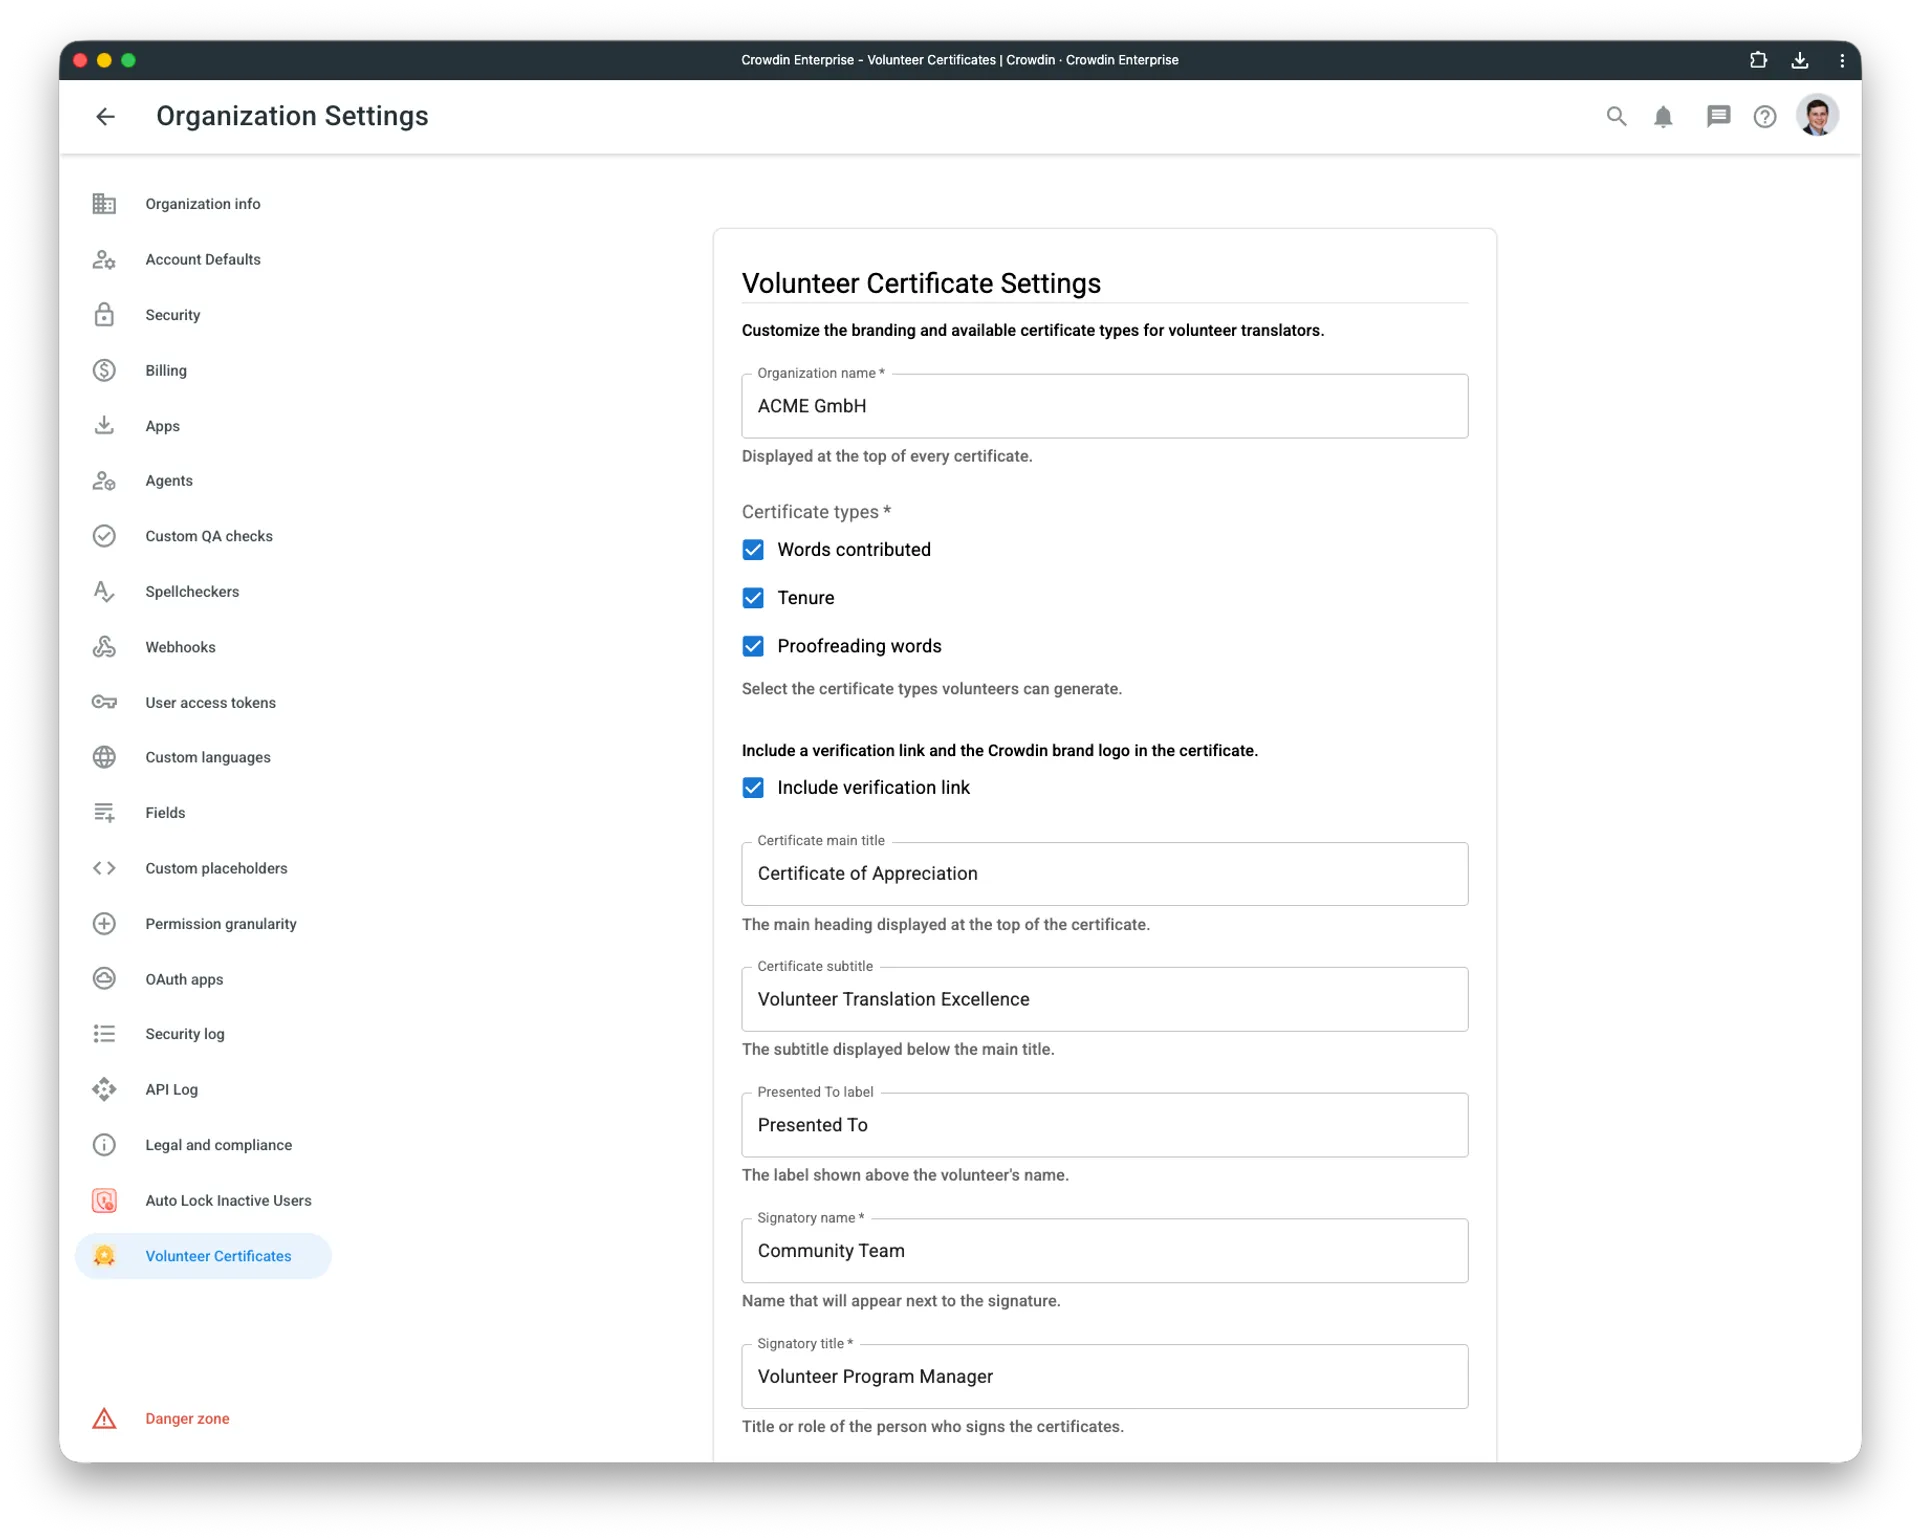Open the Legal and compliance section
1920x1540 pixels.
tap(219, 1144)
